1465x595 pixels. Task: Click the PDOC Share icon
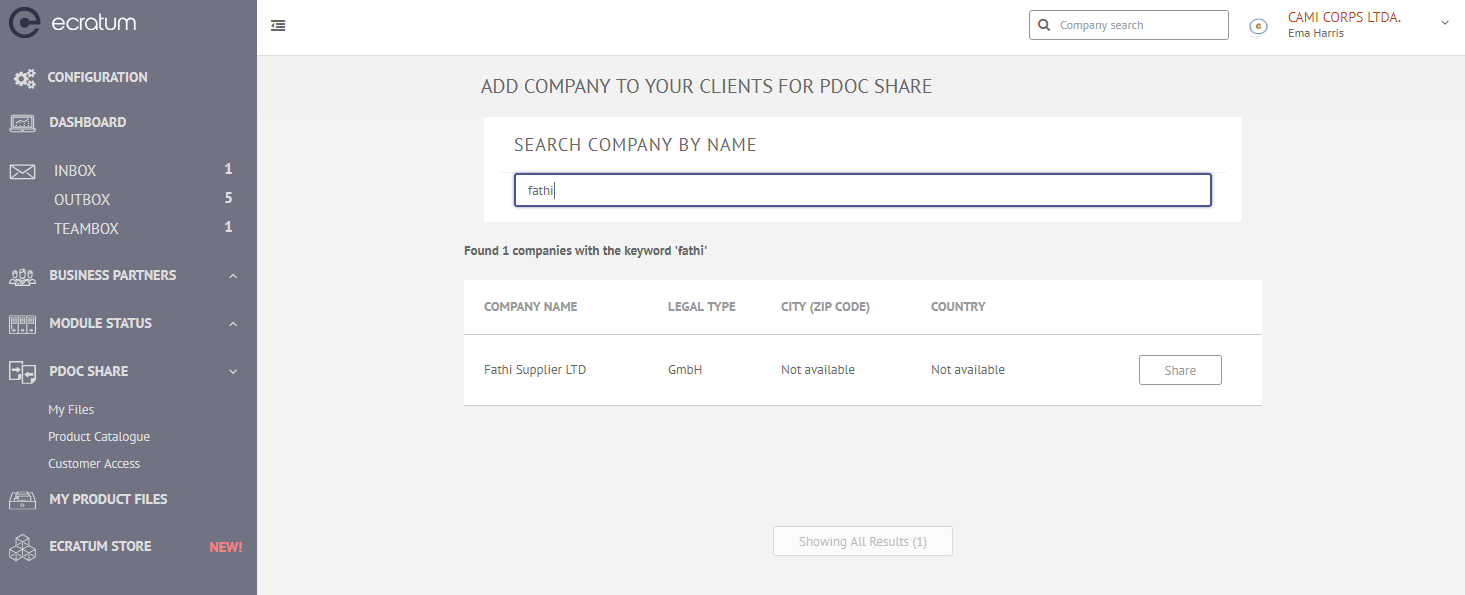point(23,372)
